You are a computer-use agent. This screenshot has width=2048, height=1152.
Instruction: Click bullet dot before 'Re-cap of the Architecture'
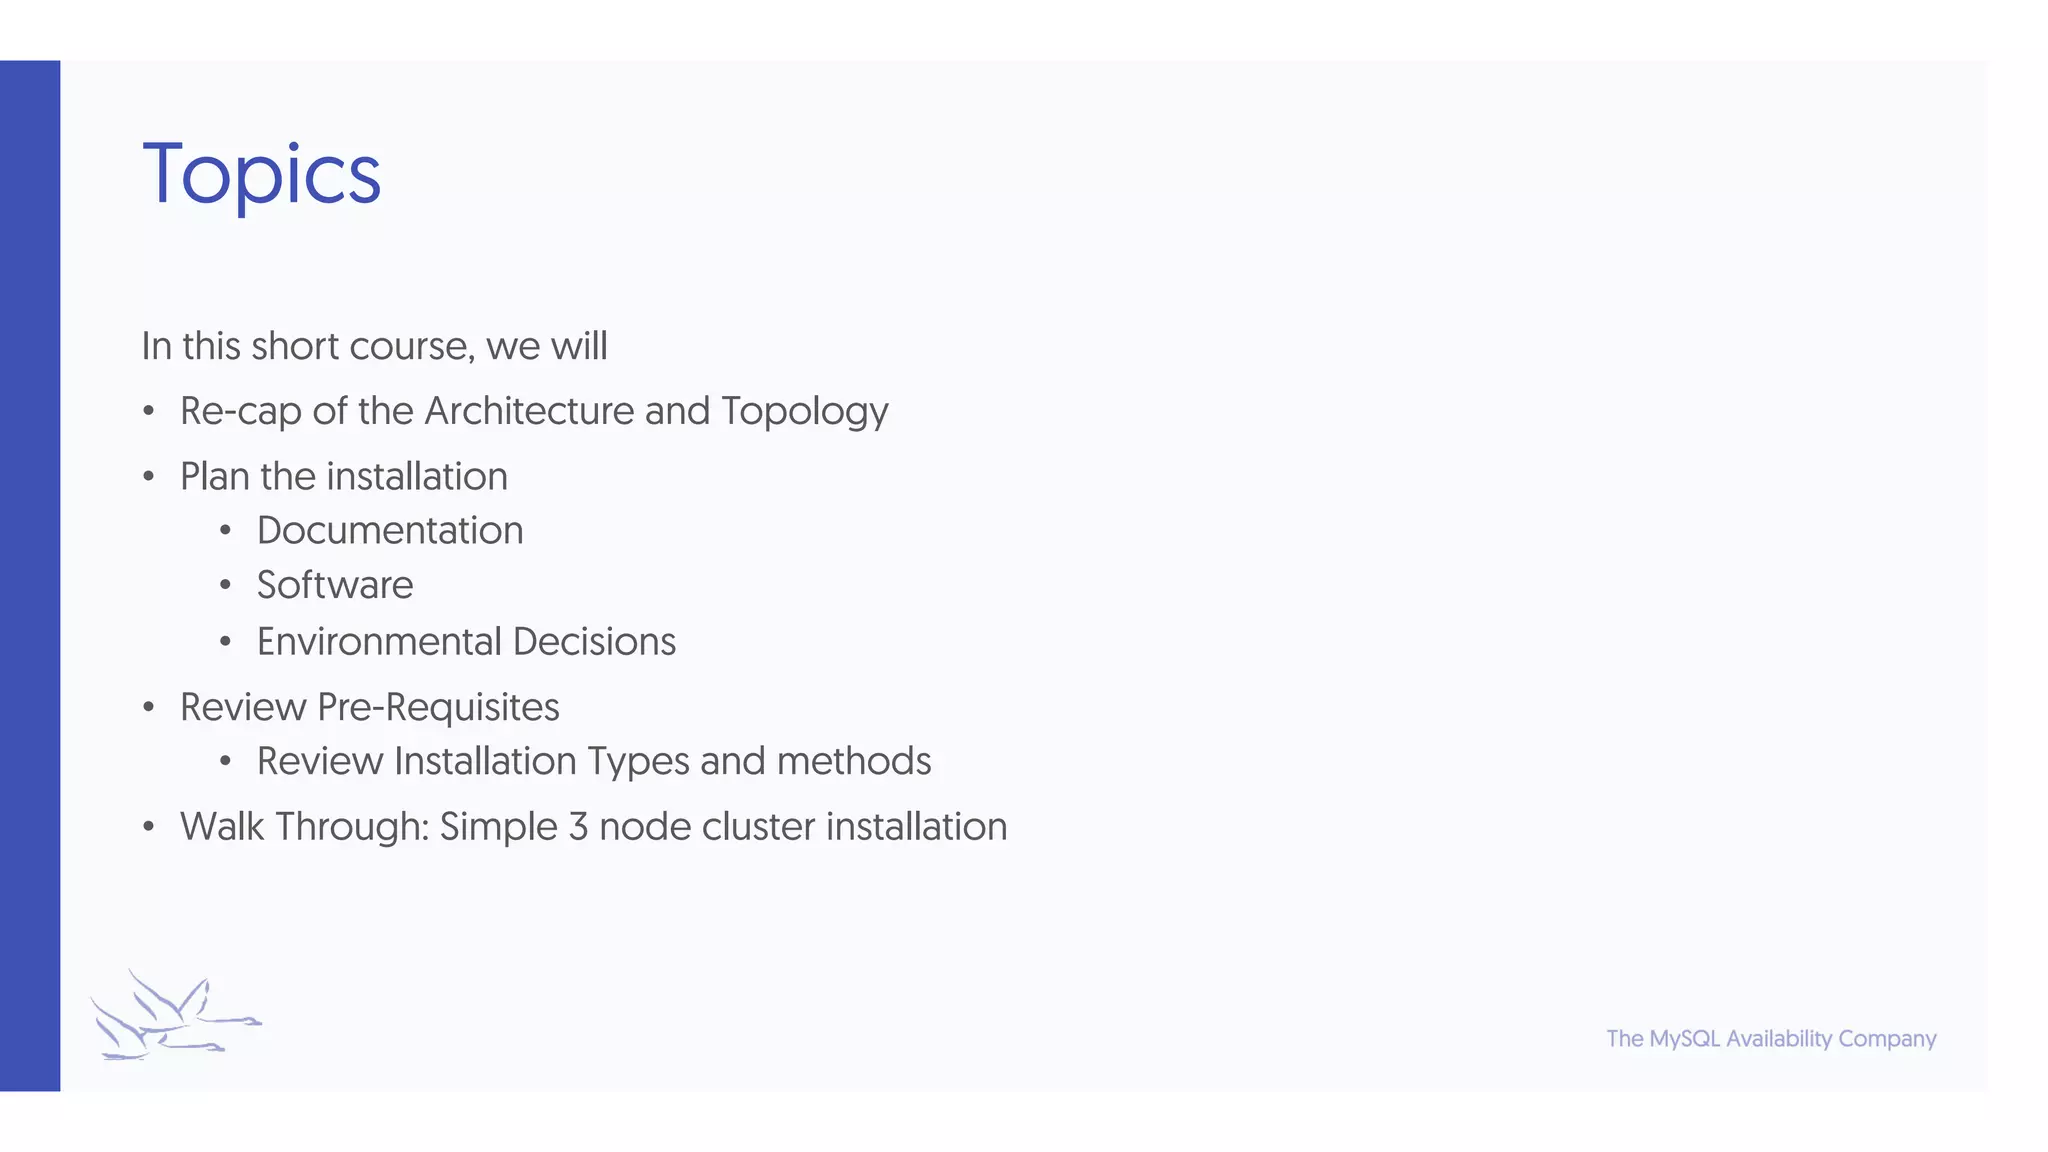point(149,412)
